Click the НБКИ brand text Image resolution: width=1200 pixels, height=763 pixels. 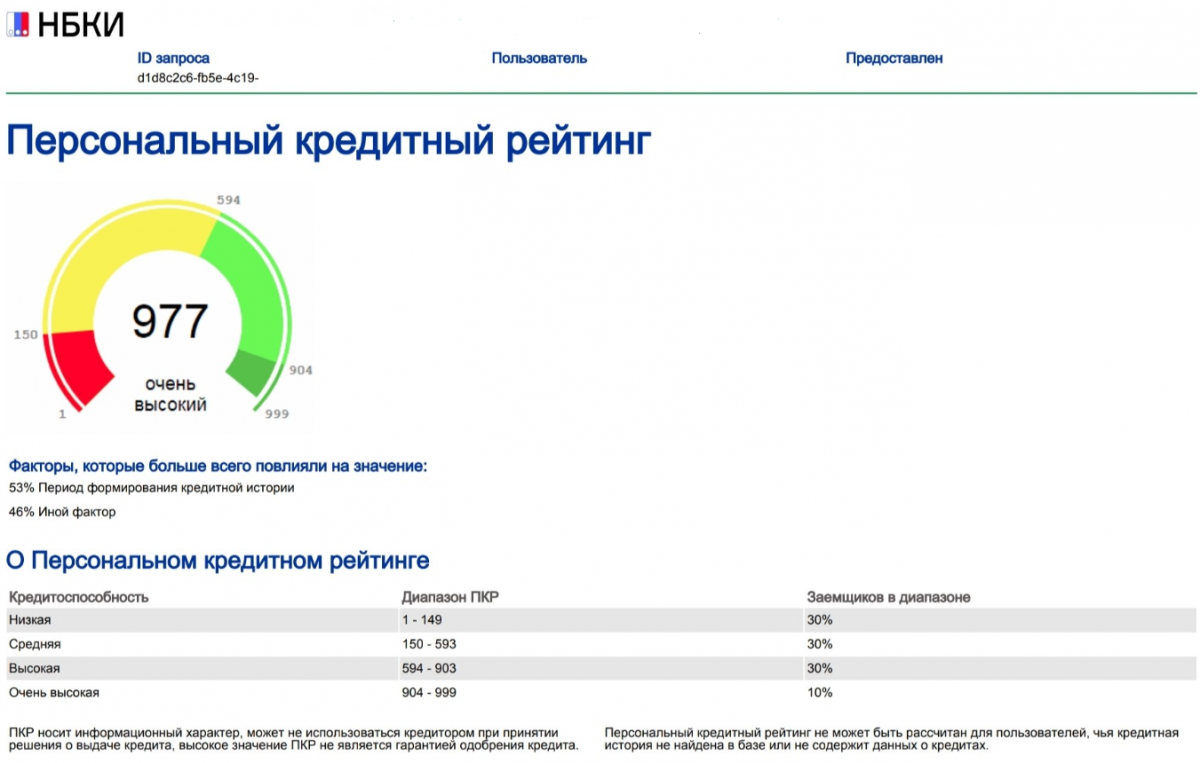[x=81, y=25]
